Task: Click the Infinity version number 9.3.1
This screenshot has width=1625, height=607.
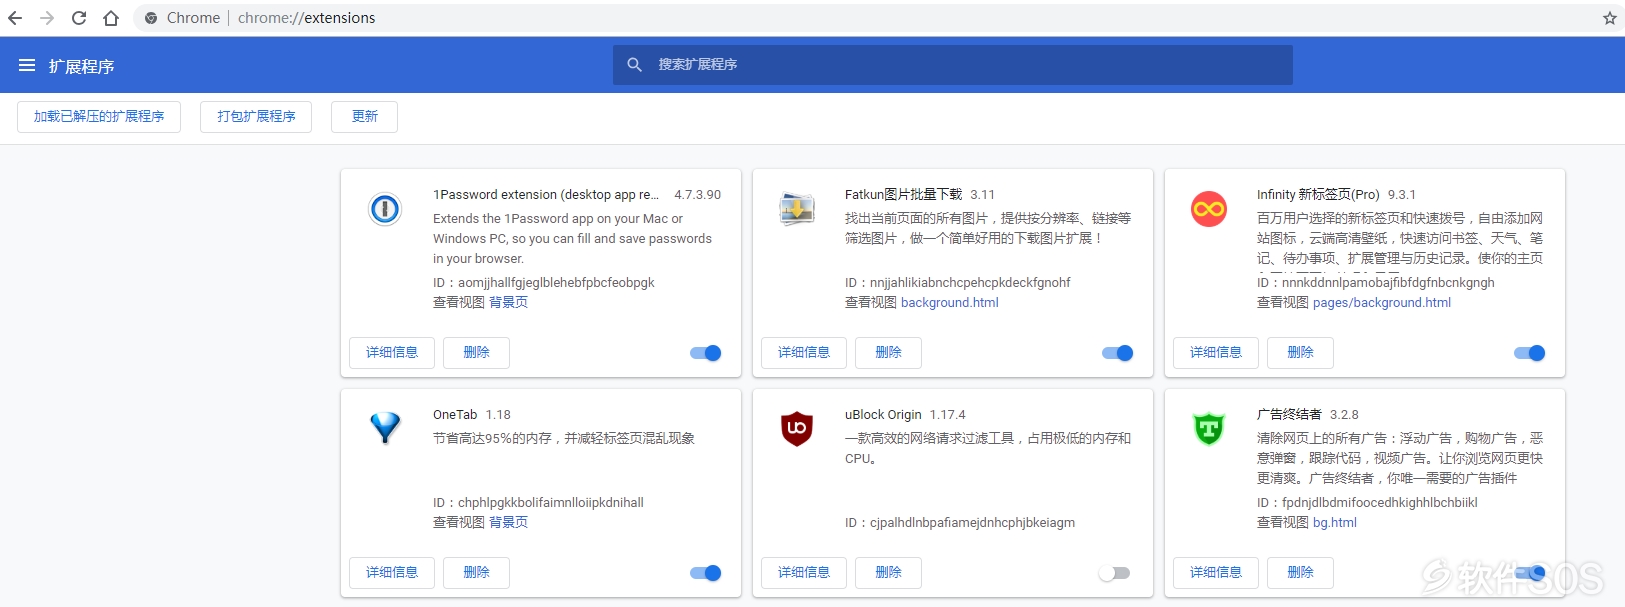Action: (1402, 195)
